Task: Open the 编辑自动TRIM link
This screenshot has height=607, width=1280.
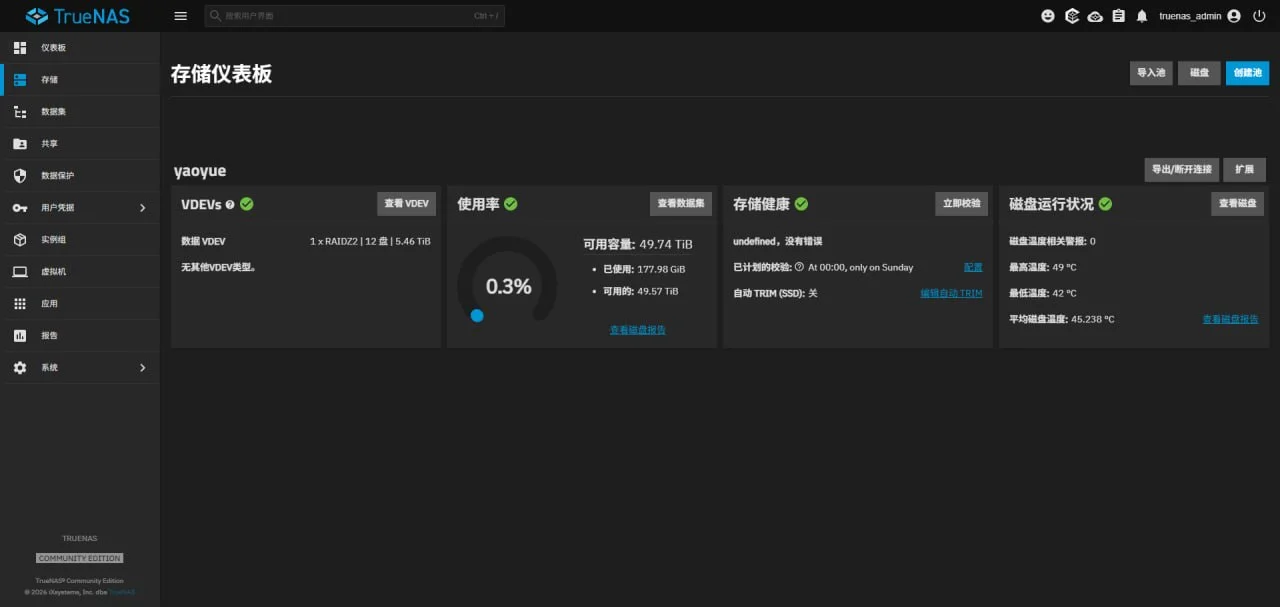Action: (951, 293)
